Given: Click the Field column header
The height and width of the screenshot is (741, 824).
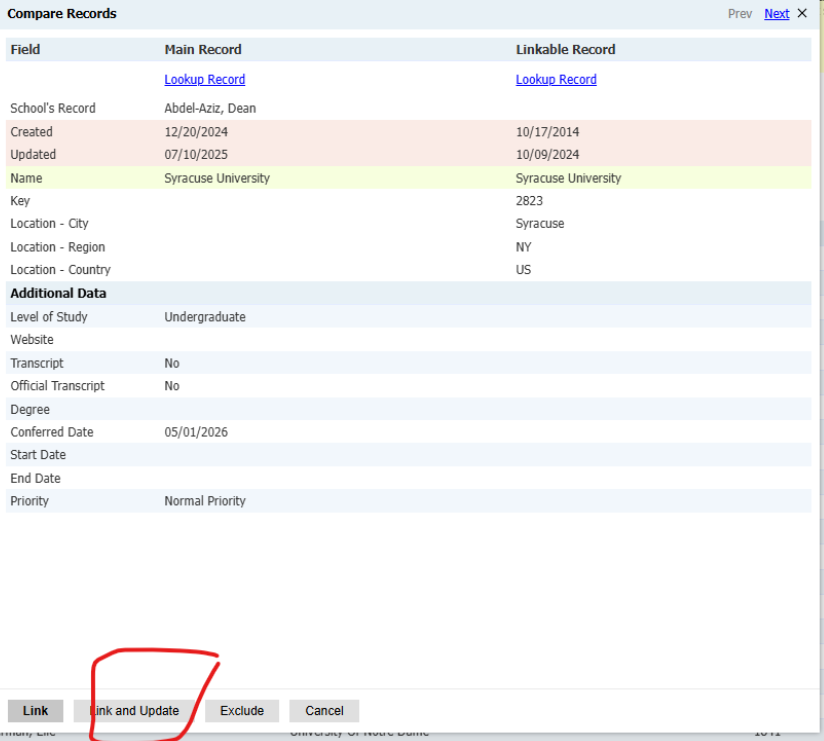Looking at the screenshot, I should coord(25,49).
